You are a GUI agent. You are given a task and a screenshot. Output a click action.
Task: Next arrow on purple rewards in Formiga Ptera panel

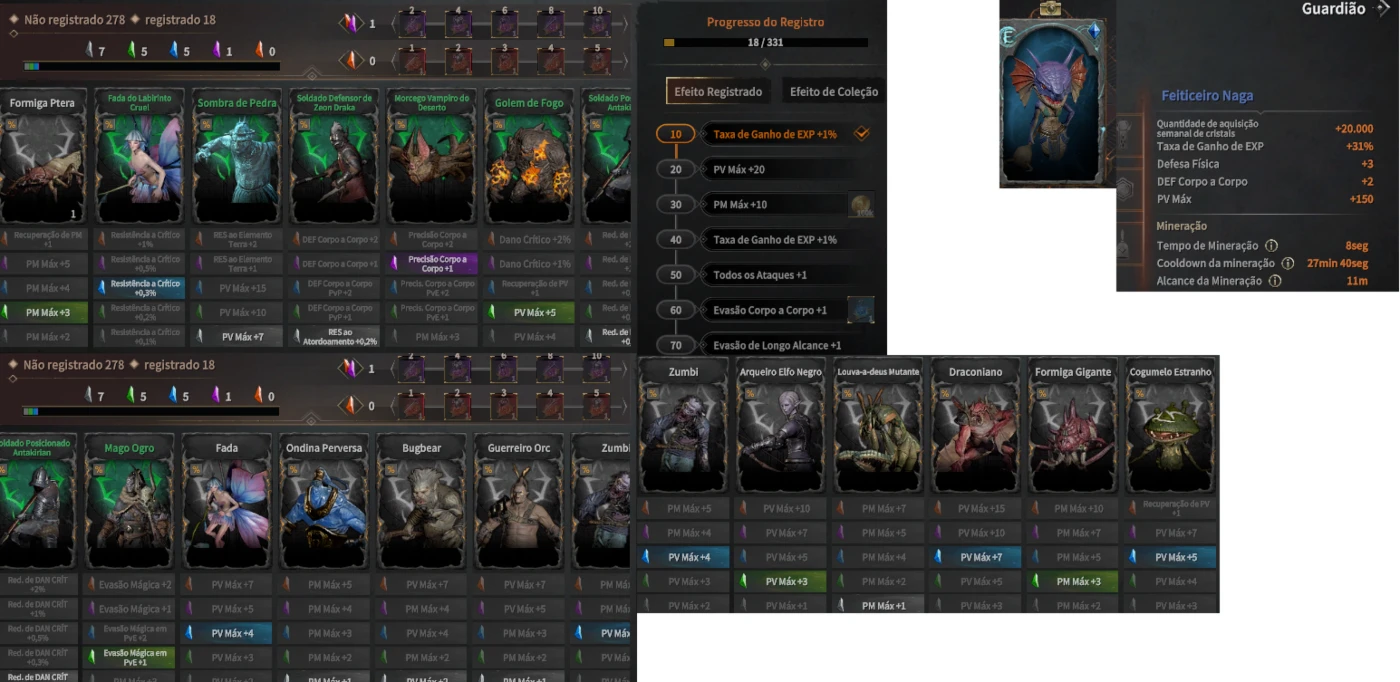pyautogui.click(x=627, y=23)
